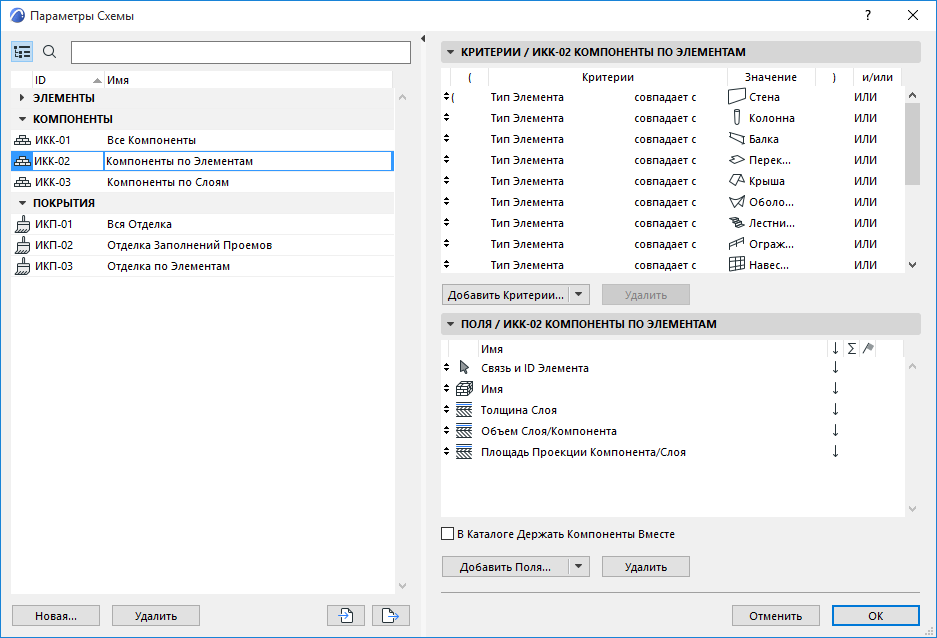Click the import scheme icon button

[x=346, y=616]
